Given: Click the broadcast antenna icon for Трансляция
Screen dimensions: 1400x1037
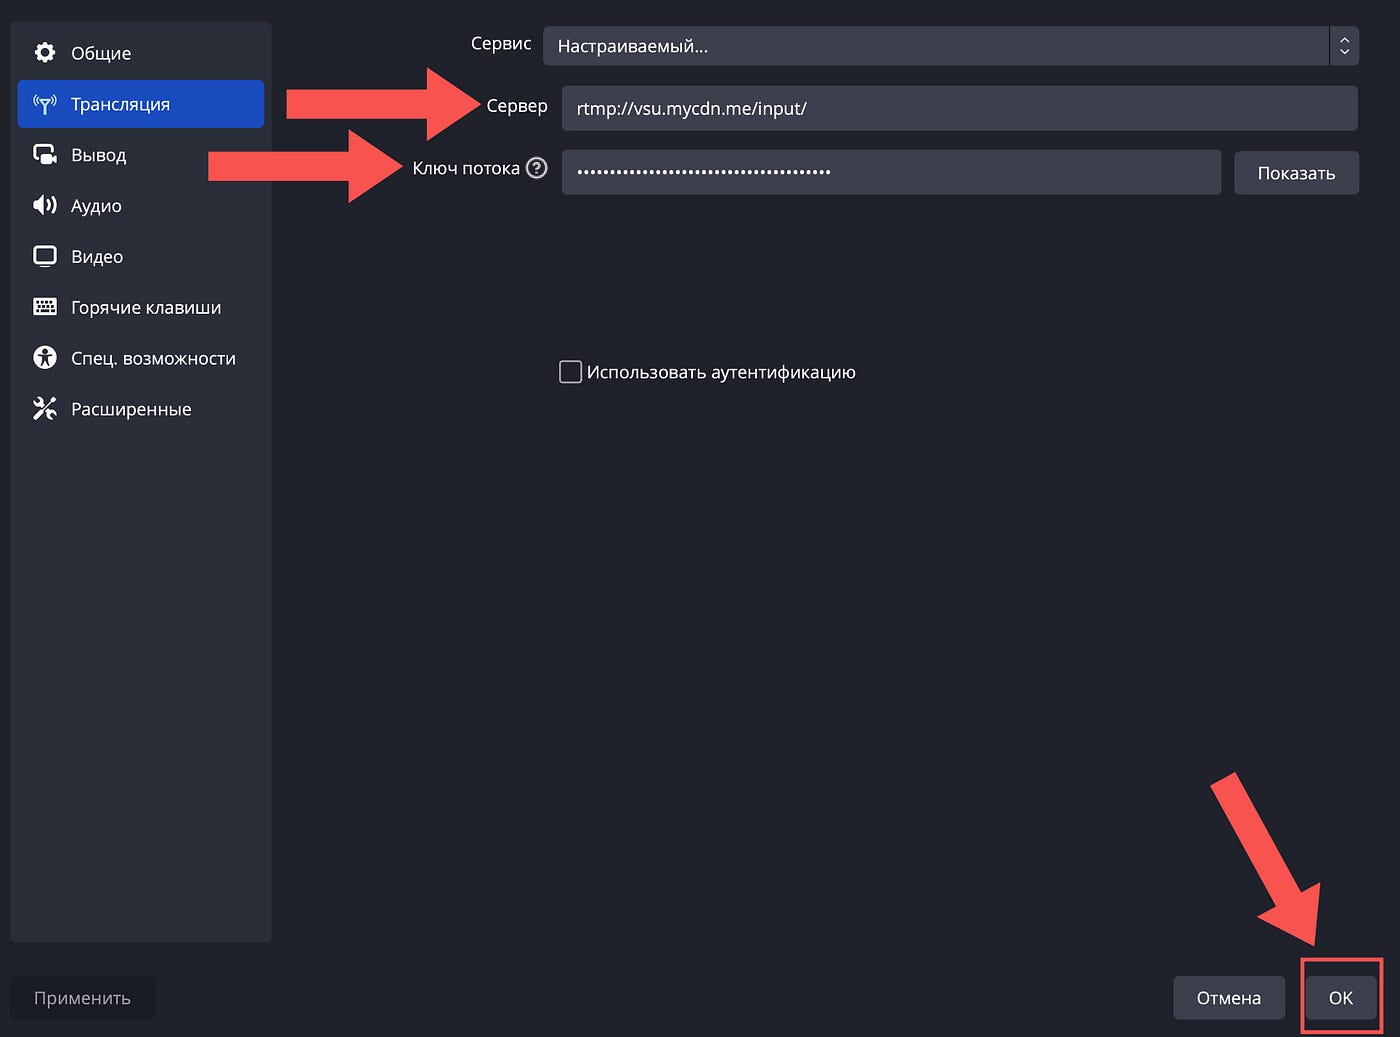Looking at the screenshot, I should (45, 104).
